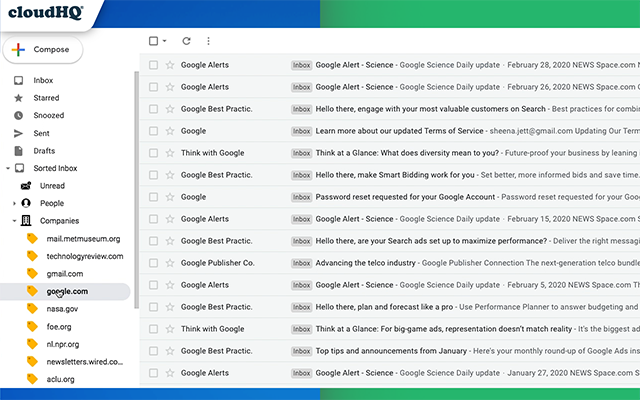Open the 'Advancing the telco industry' email
Image resolution: width=640 pixels, height=400 pixels.
pos(365,263)
